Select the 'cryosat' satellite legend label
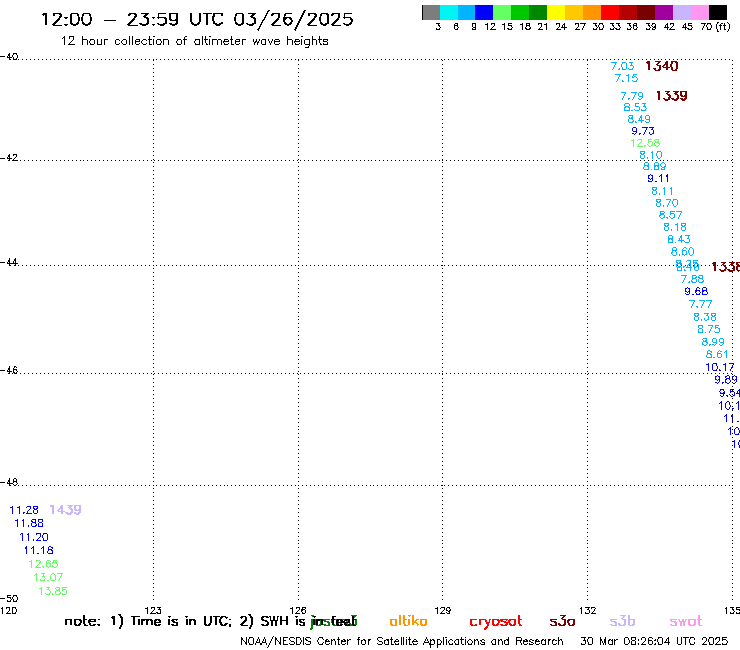 (496, 621)
